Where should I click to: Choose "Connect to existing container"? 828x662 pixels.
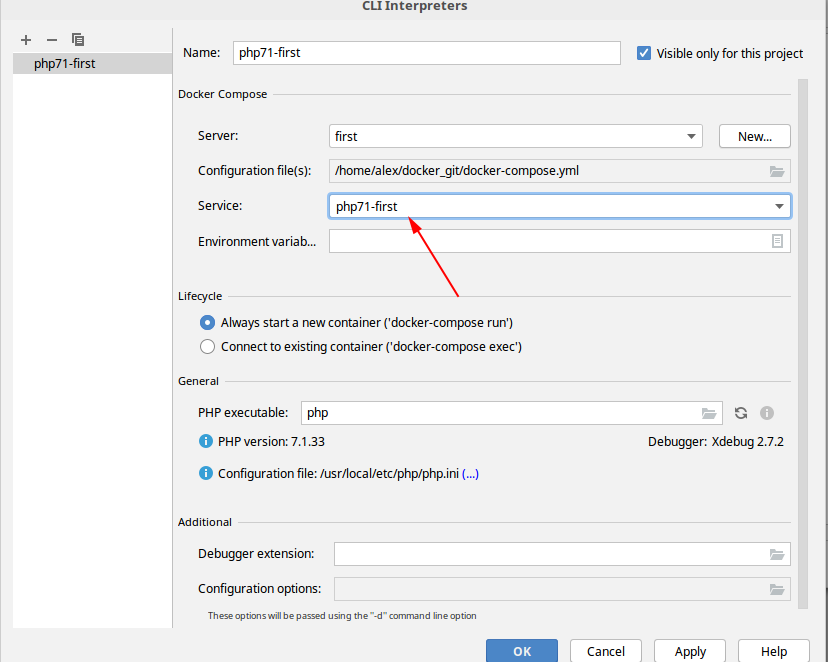[207, 346]
